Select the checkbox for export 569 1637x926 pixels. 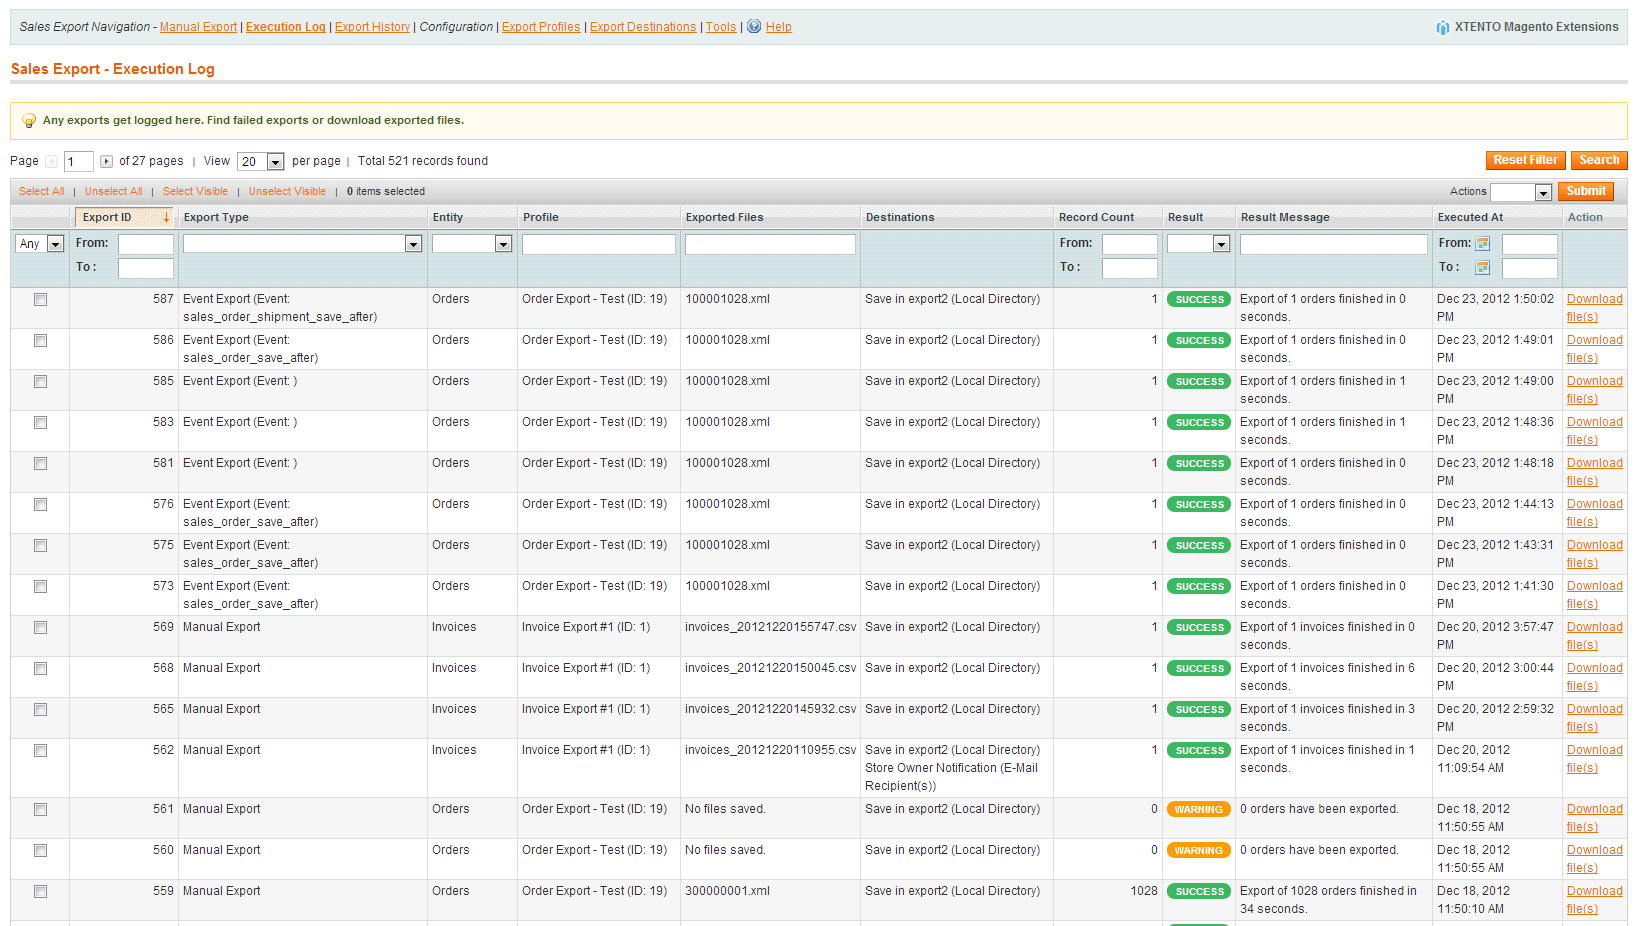[x=41, y=628]
